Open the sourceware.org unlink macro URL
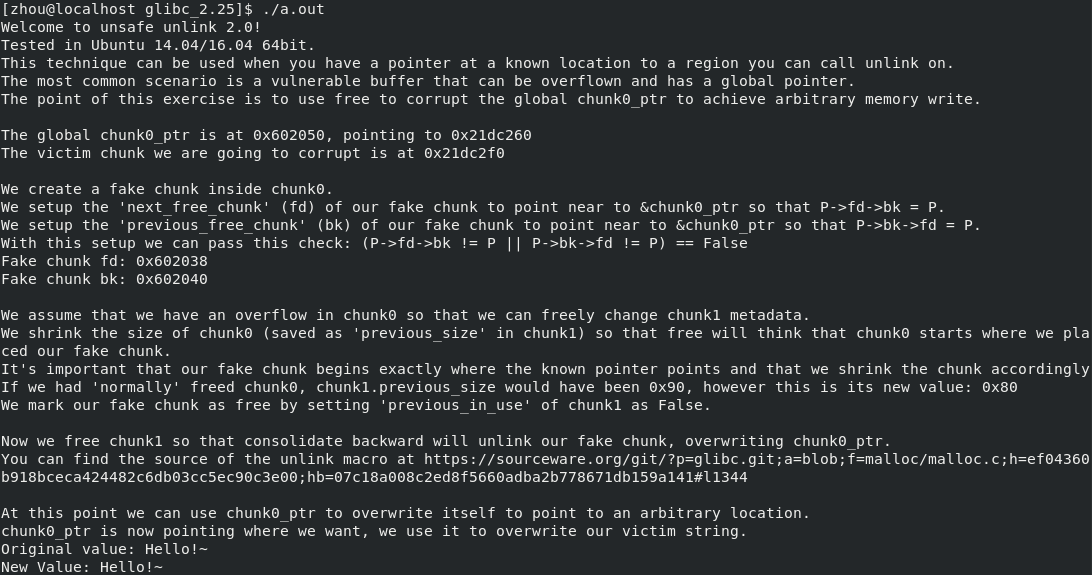The image size is (1092, 575). pyautogui.click(x=756, y=459)
